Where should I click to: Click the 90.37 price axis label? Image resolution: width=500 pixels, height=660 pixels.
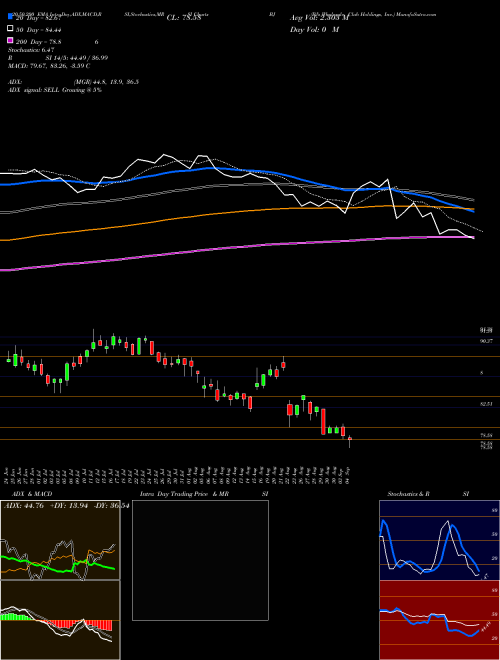click(486, 341)
